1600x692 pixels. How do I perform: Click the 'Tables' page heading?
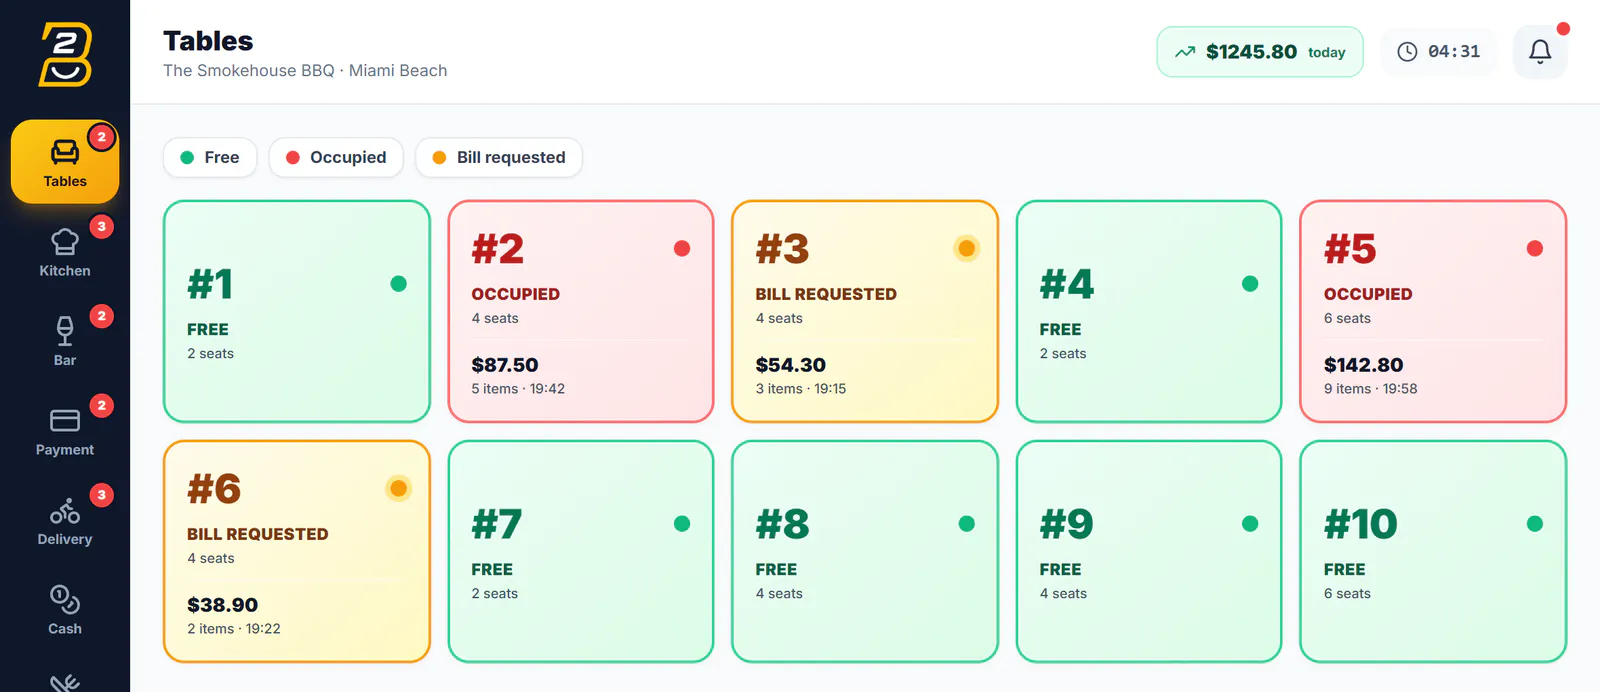point(208,41)
